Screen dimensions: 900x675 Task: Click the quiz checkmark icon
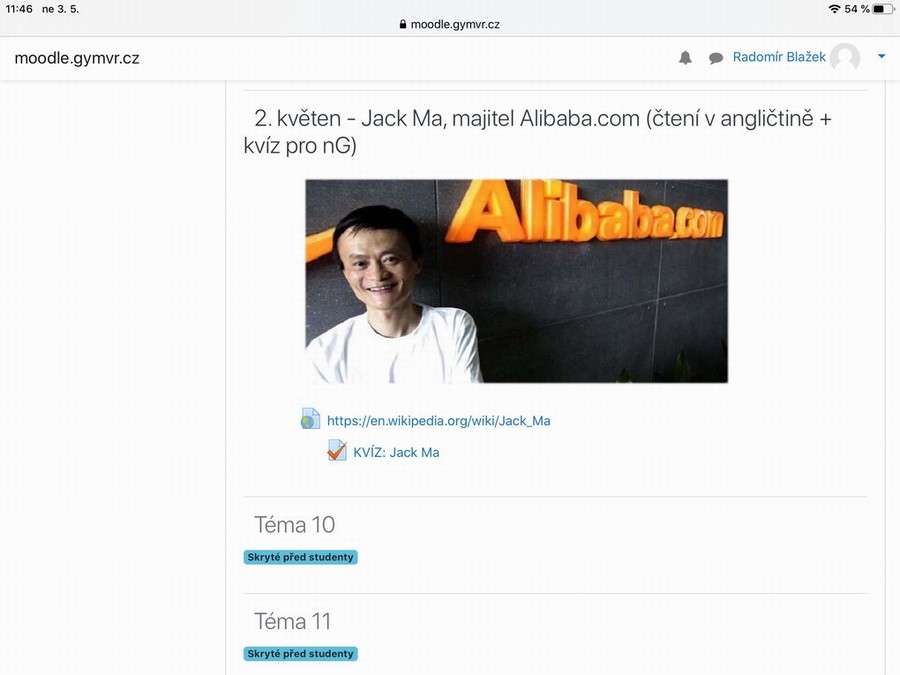337,450
